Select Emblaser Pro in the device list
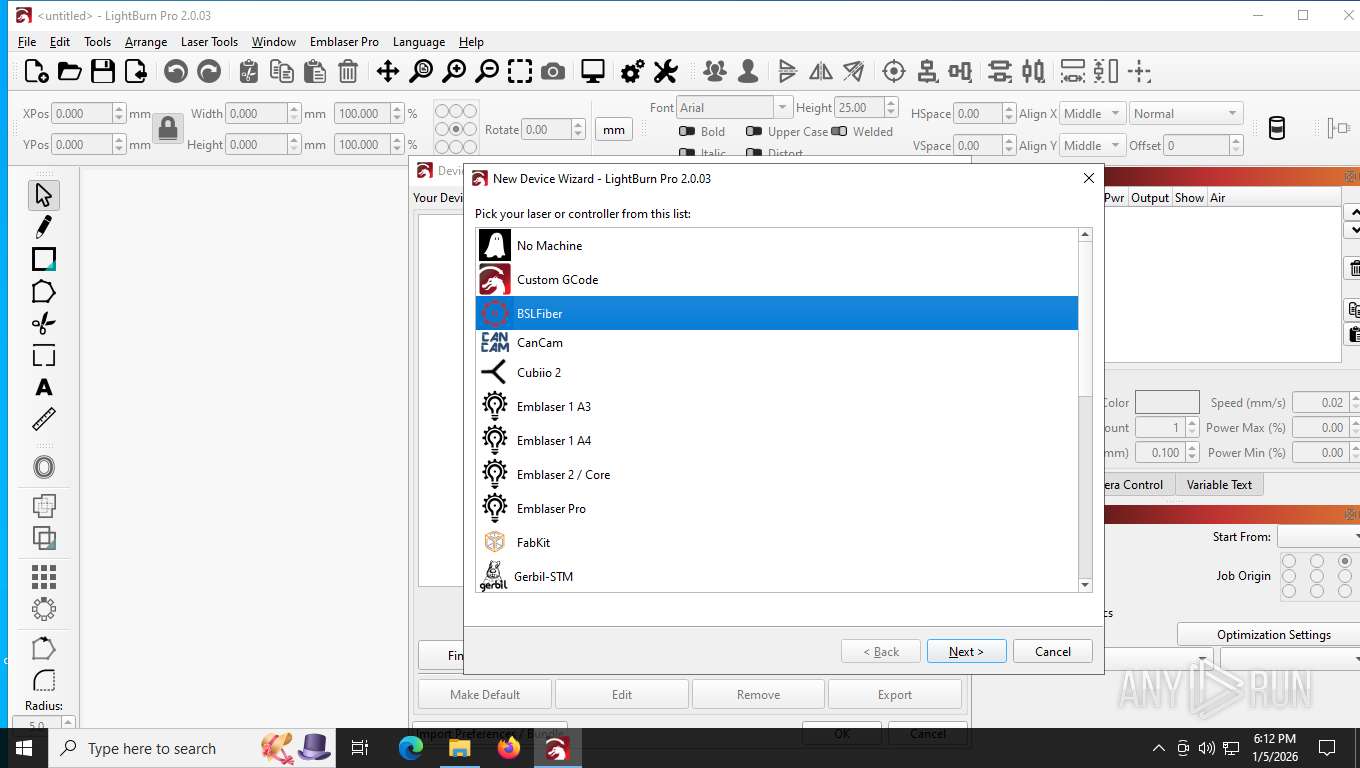Viewport: 1360px width, 768px height. click(777, 508)
